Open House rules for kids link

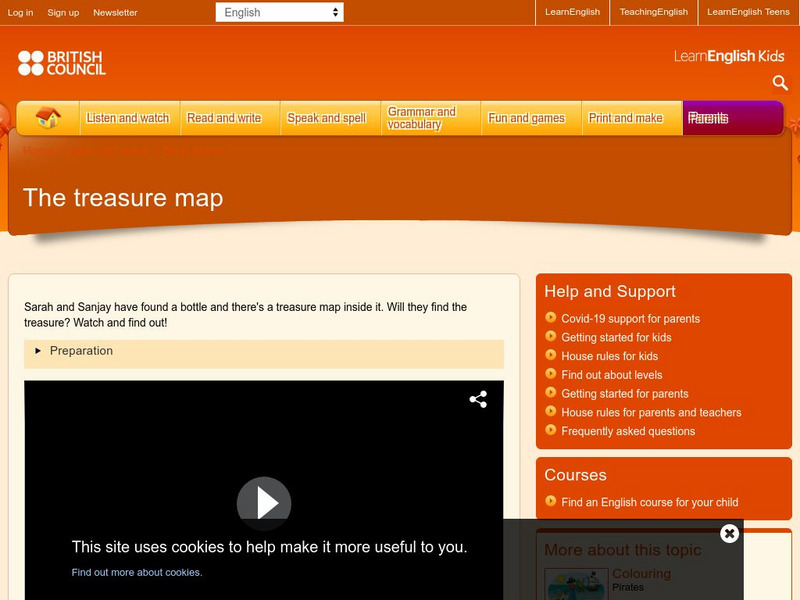610,356
